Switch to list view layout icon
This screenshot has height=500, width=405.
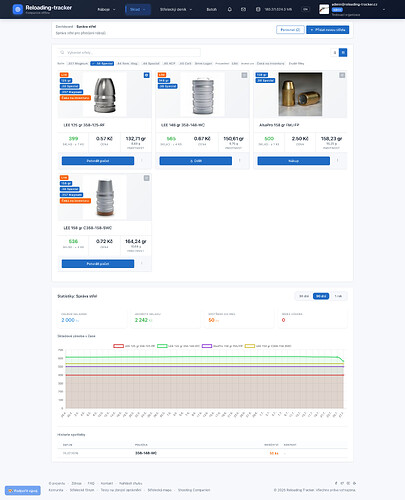(335, 52)
